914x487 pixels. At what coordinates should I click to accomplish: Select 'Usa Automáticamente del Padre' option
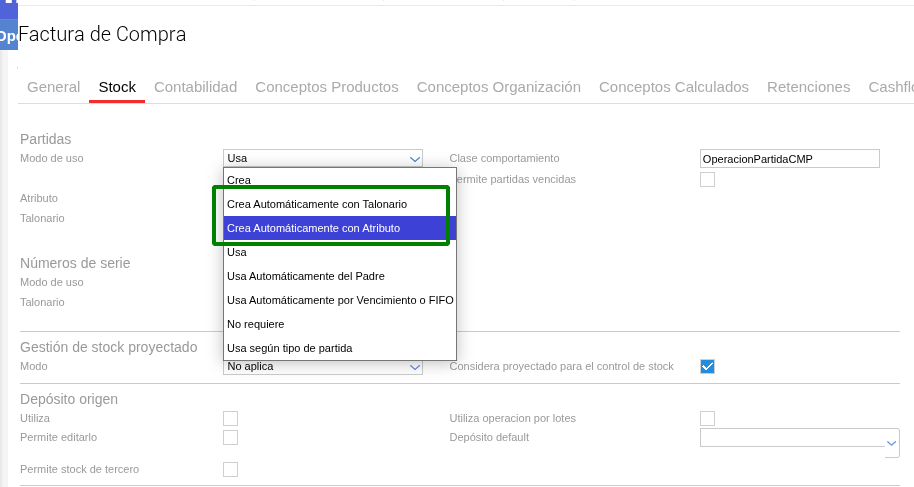point(305,276)
